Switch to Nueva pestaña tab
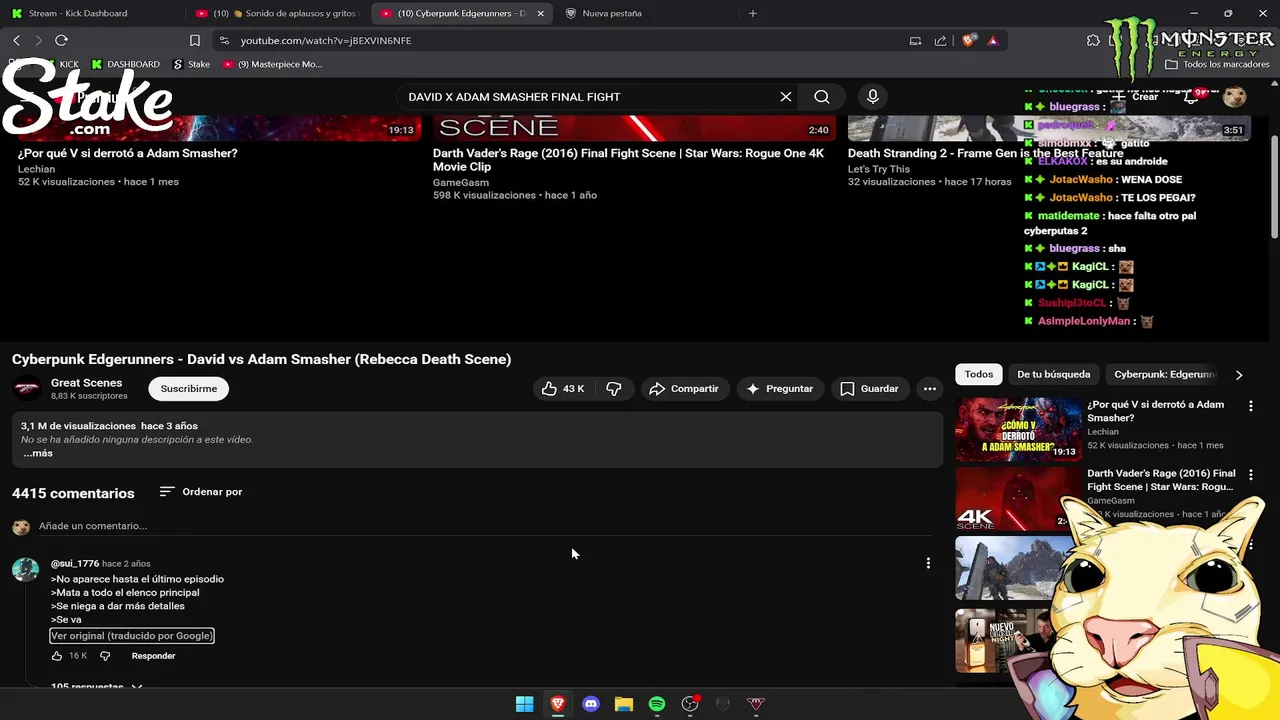 click(x=645, y=13)
